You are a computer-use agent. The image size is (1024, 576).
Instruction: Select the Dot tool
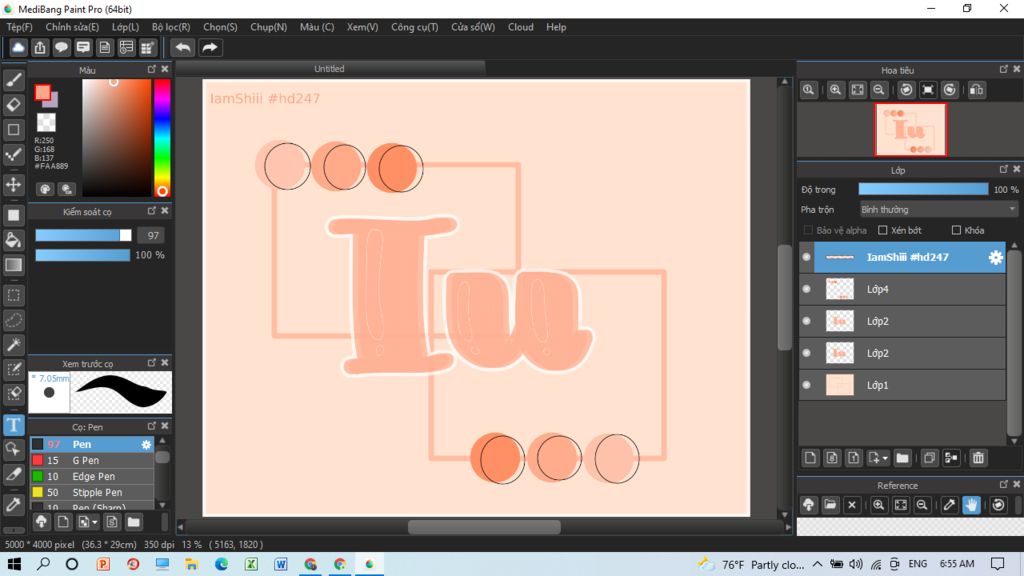click(x=14, y=155)
